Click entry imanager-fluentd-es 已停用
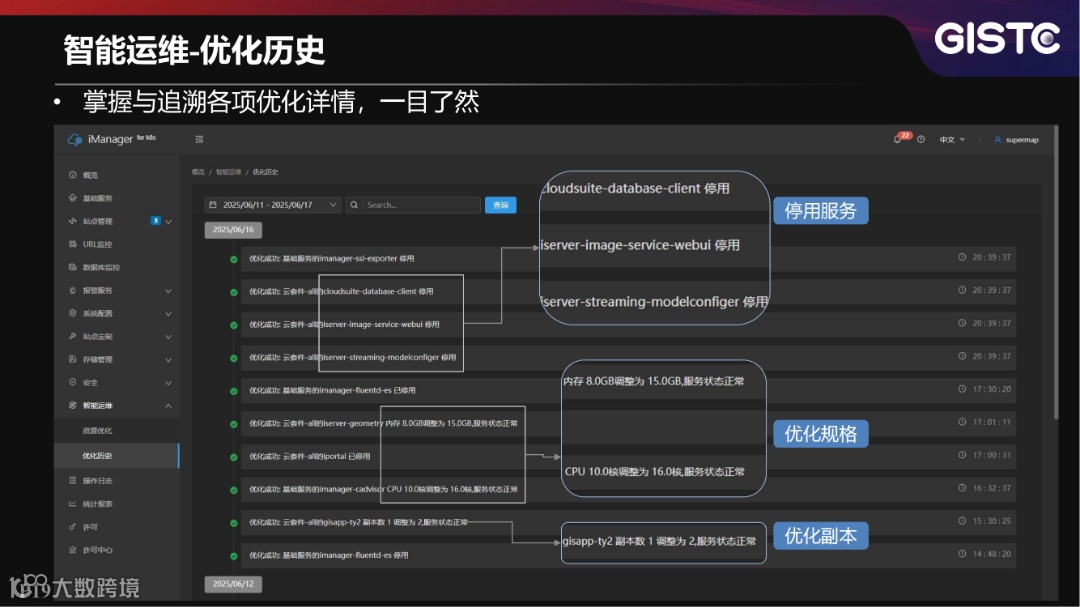The image size is (1080, 607). [628, 390]
